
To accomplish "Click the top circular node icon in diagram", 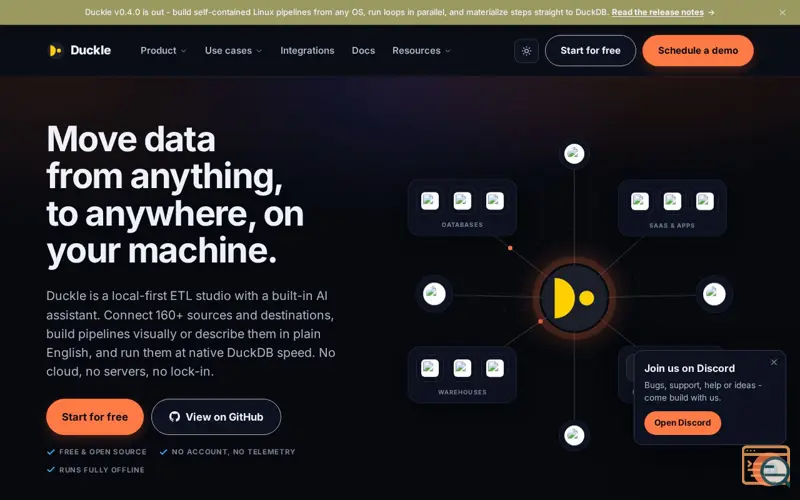I will (574, 154).
